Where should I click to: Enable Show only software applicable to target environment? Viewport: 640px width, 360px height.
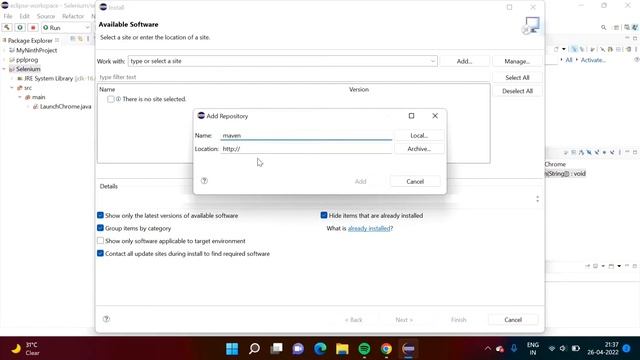click(x=100, y=240)
